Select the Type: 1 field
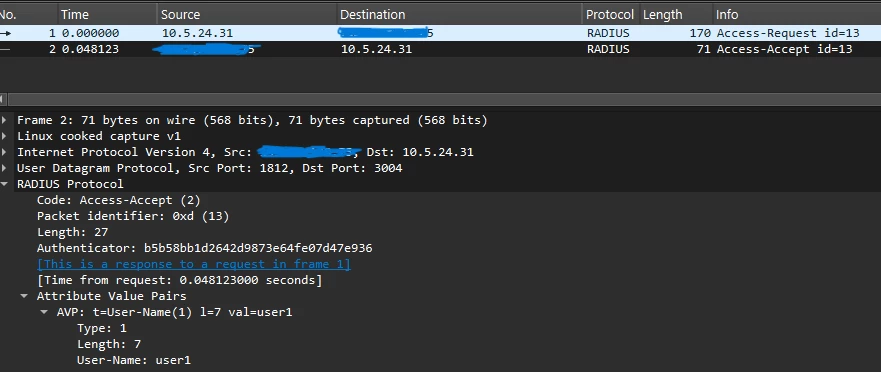 102,328
